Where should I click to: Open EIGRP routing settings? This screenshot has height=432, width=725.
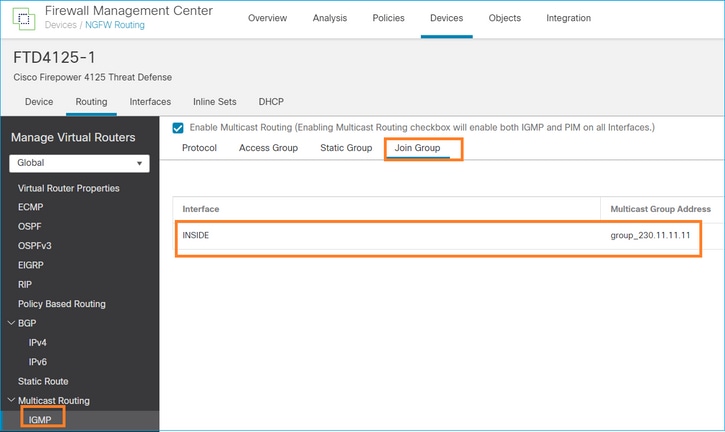click(x=31, y=265)
